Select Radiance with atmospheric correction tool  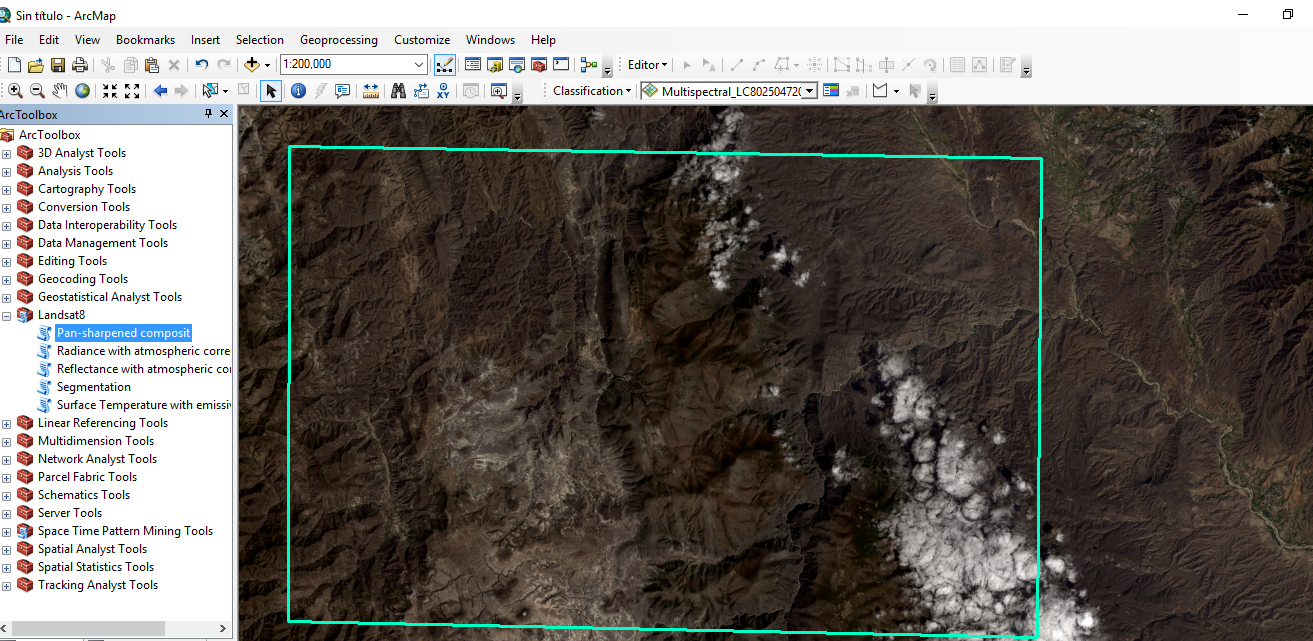coord(143,351)
